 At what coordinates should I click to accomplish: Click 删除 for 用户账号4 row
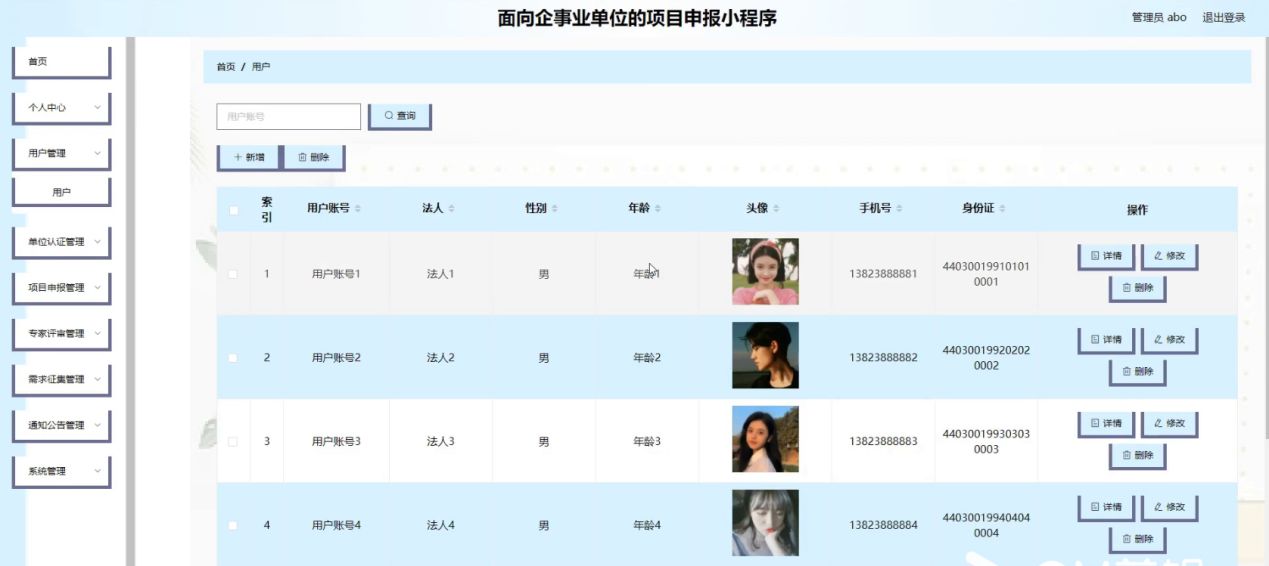[x=1137, y=540]
